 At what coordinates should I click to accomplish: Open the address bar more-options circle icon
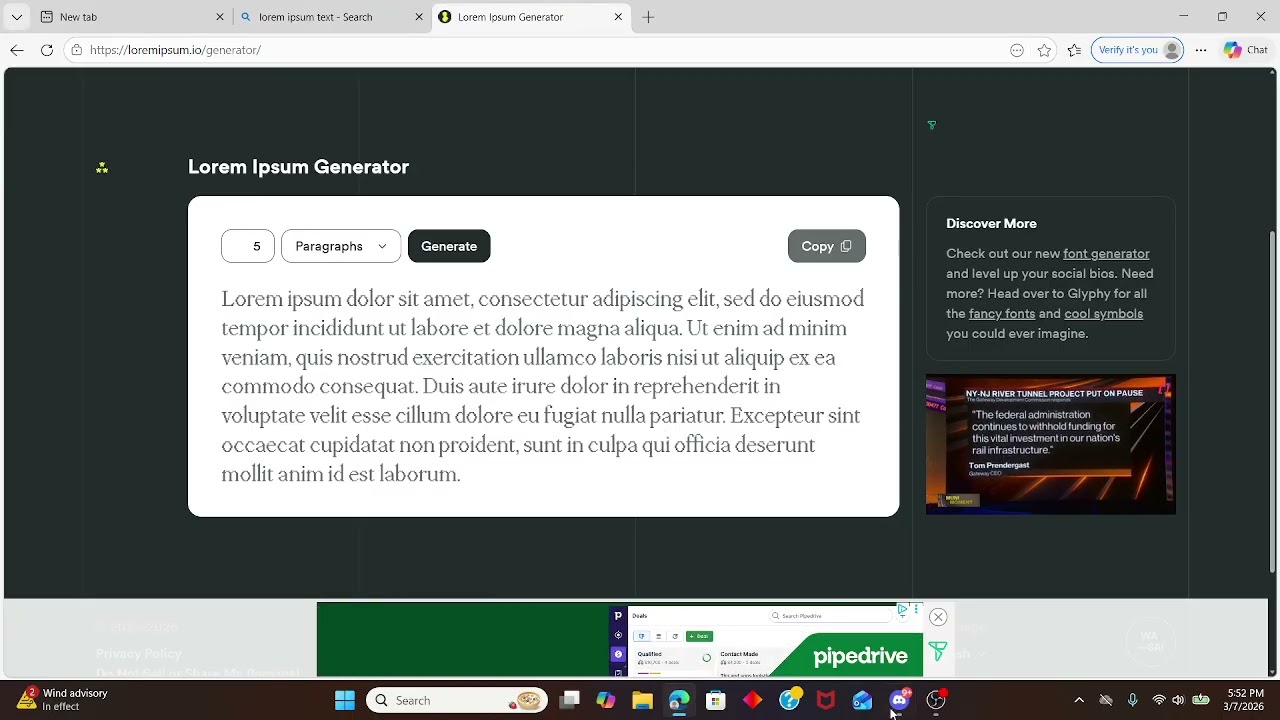click(x=1017, y=50)
